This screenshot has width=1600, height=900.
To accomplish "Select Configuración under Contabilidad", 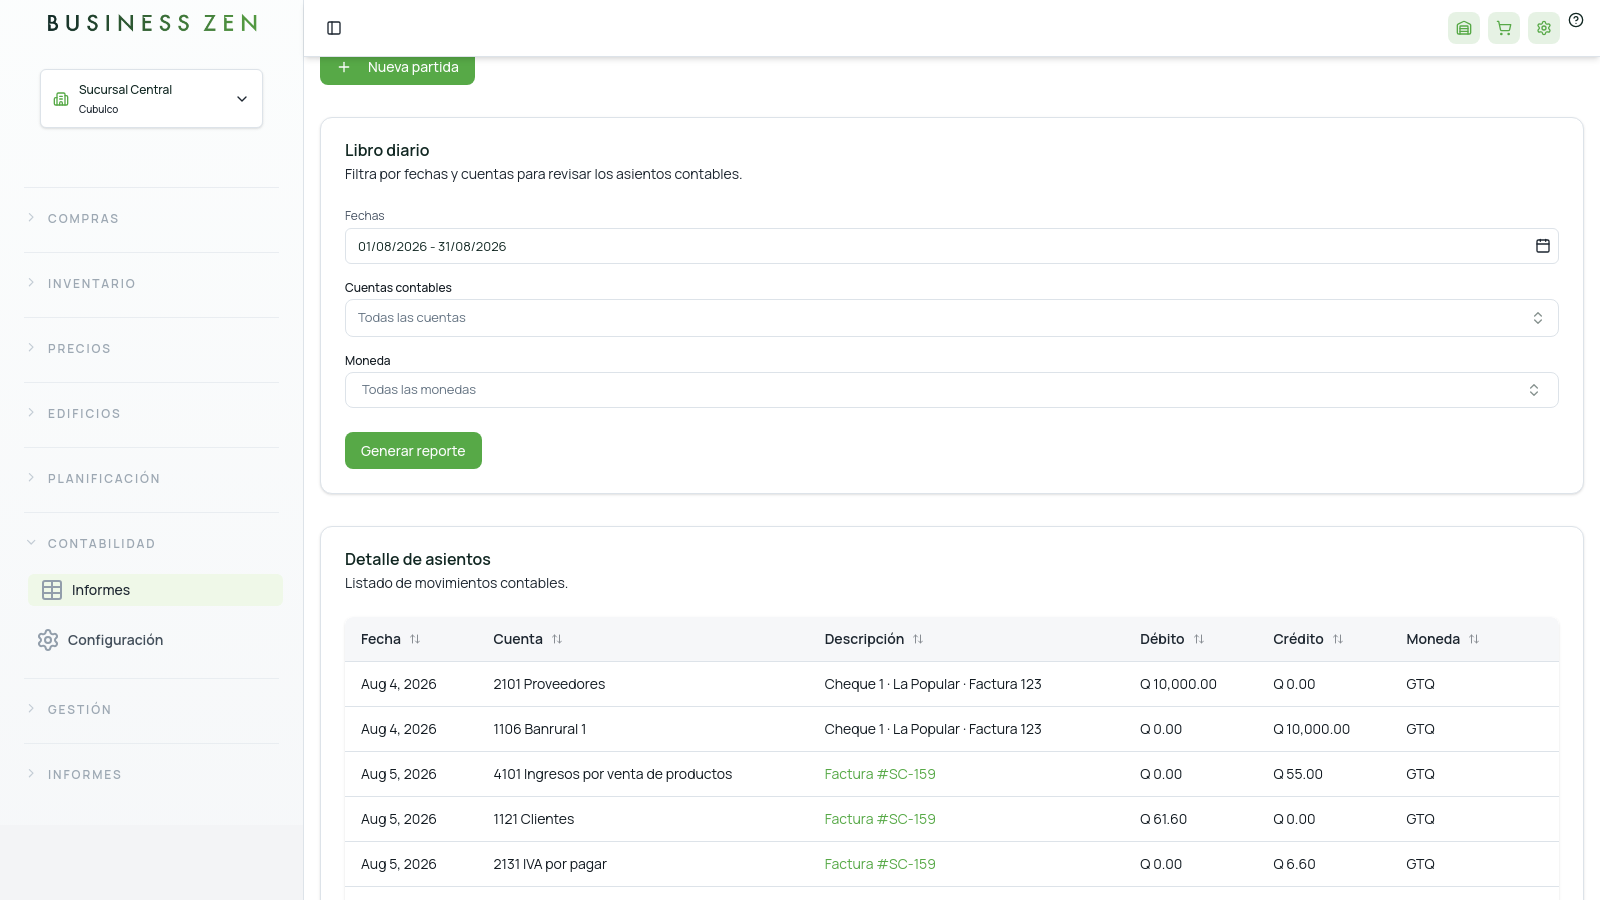I will (155, 640).
